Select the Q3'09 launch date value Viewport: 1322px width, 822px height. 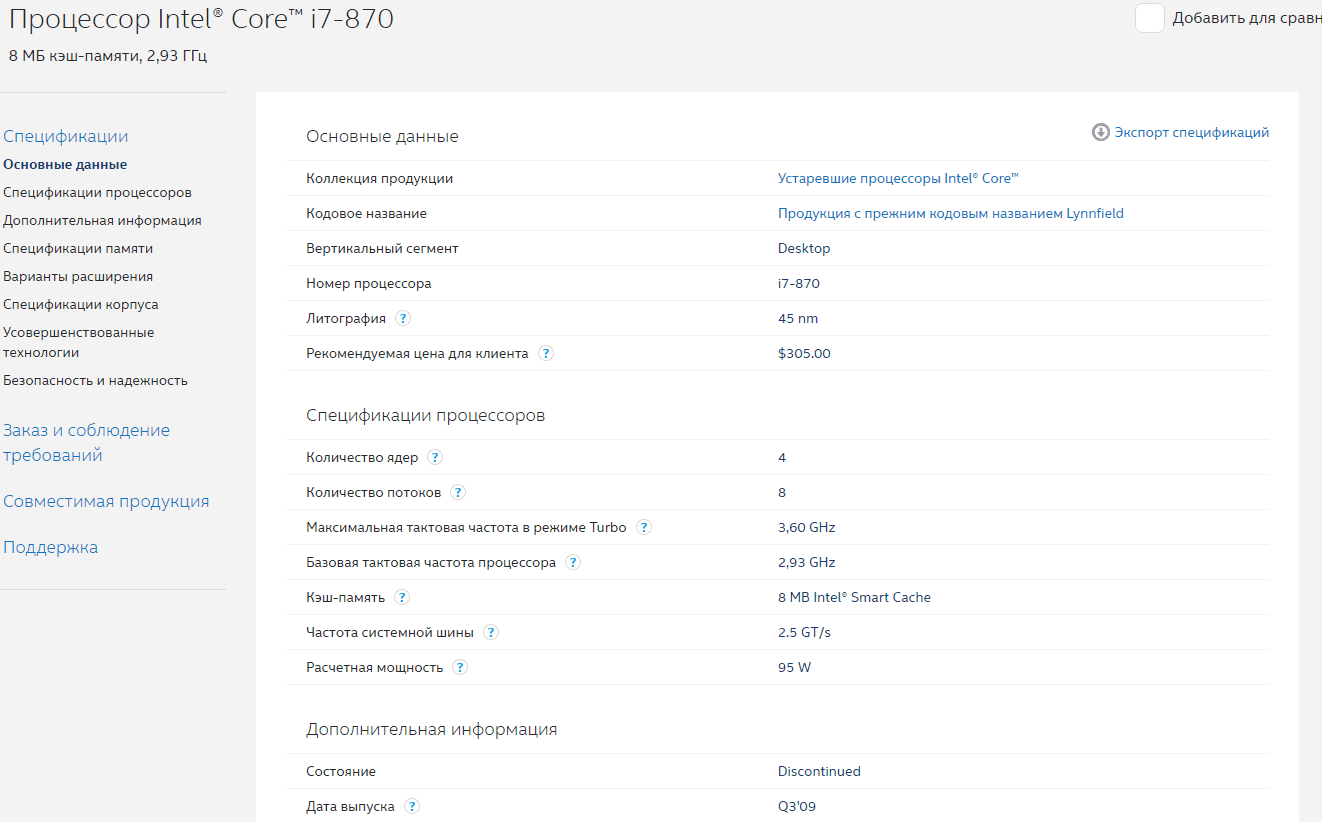(799, 806)
